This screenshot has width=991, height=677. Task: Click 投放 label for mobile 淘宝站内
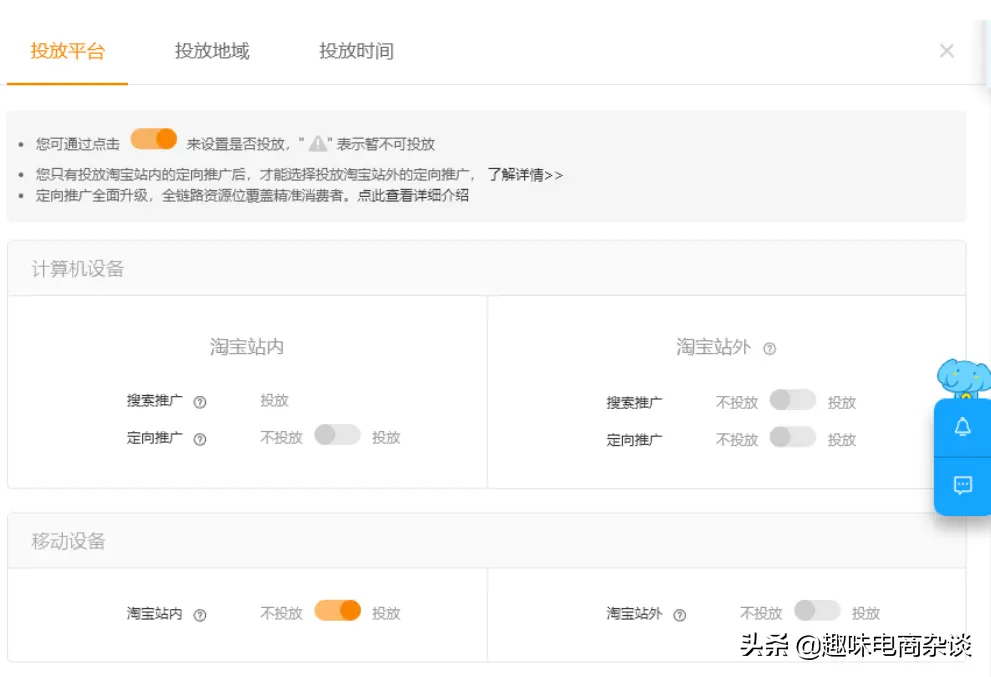386,613
